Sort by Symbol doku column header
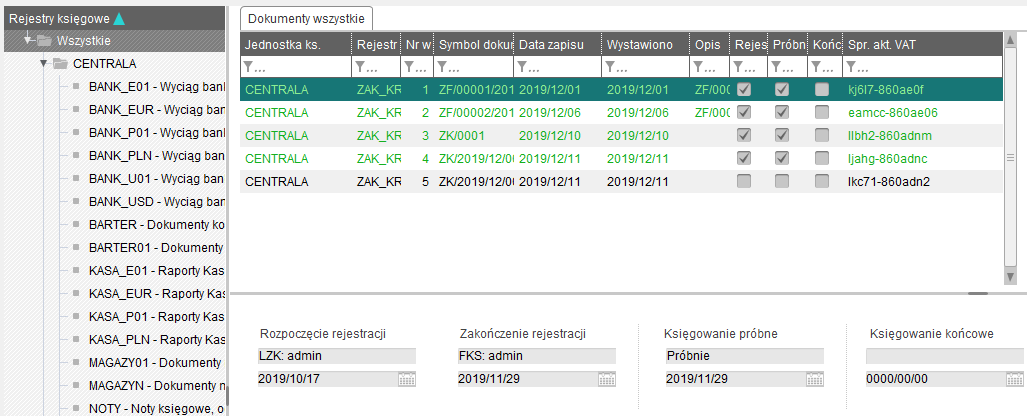The width and height of the screenshot is (1027, 416). click(474, 45)
